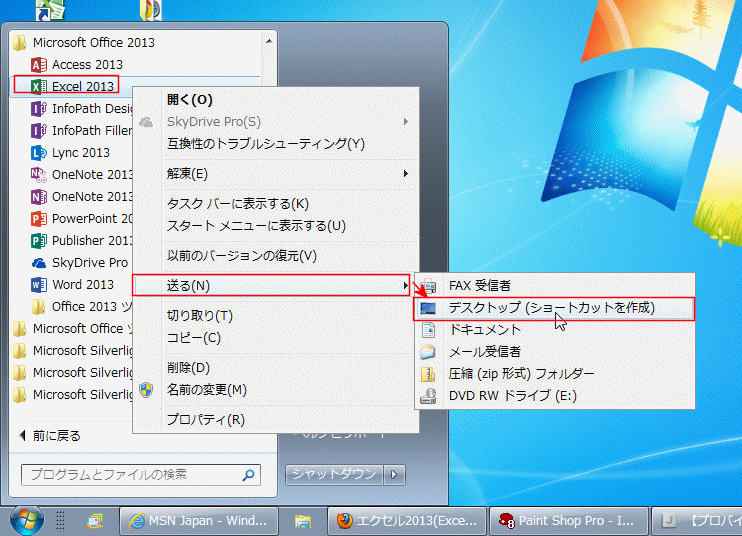Image resolution: width=742 pixels, height=536 pixels.
Task: Choose デスクトップ (ショートカットを作成)
Action: point(554,308)
